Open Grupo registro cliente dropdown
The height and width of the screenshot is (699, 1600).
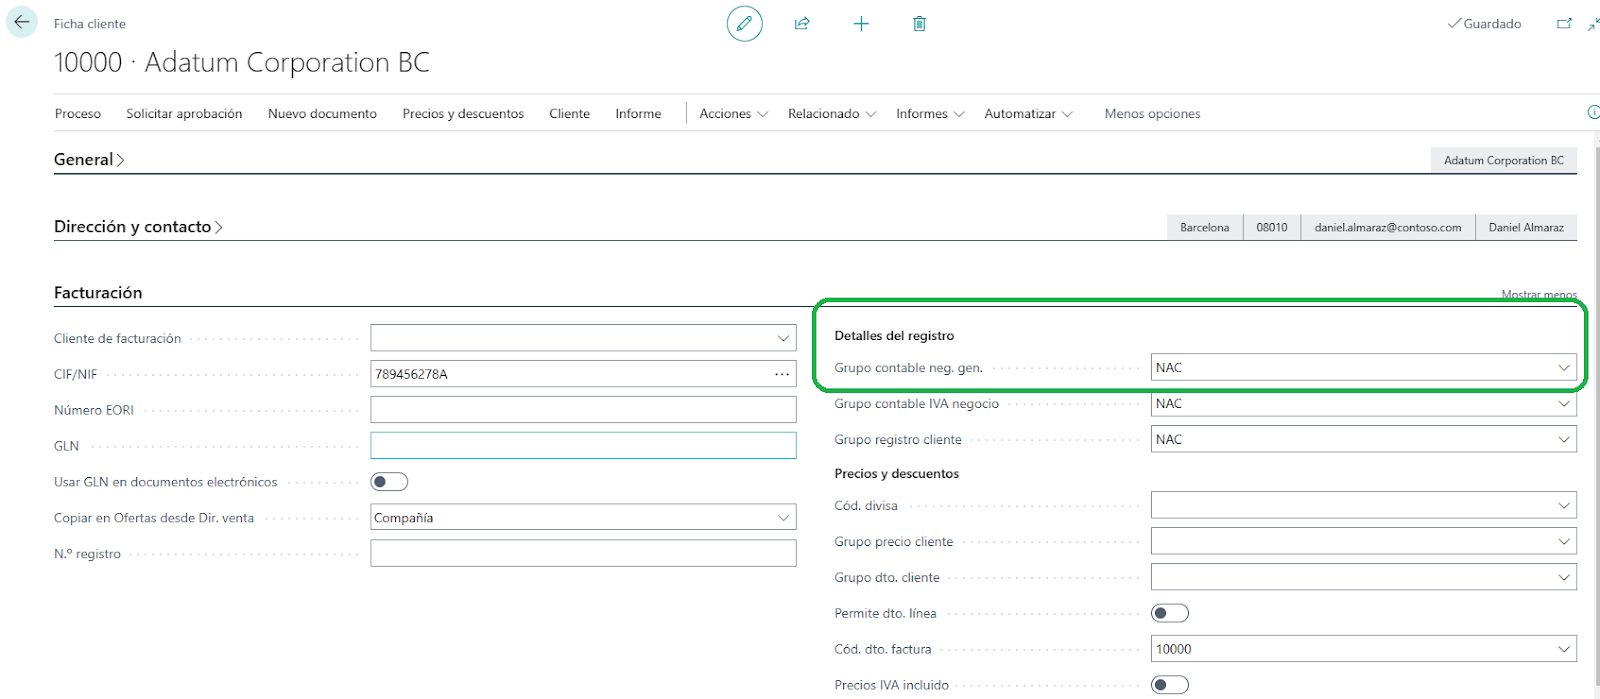click(1564, 440)
